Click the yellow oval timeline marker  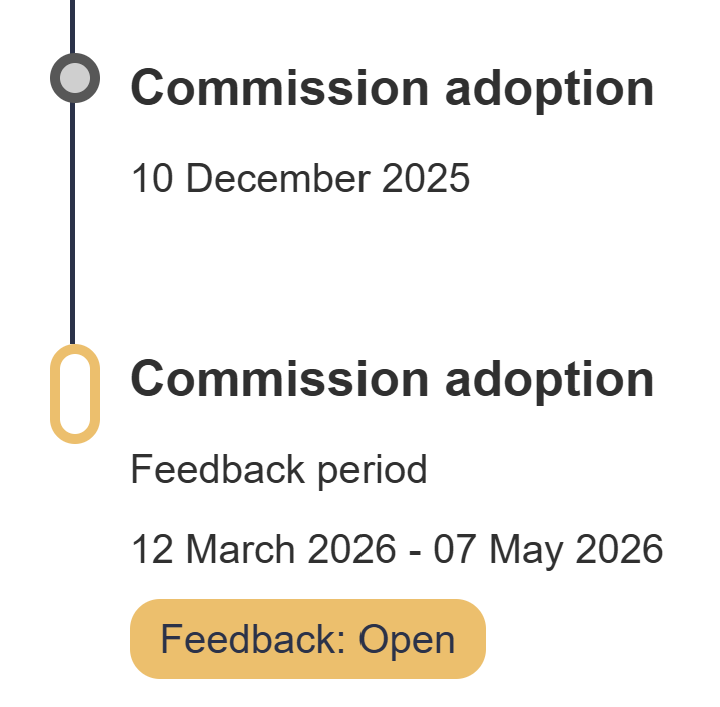pyautogui.click(x=74, y=393)
